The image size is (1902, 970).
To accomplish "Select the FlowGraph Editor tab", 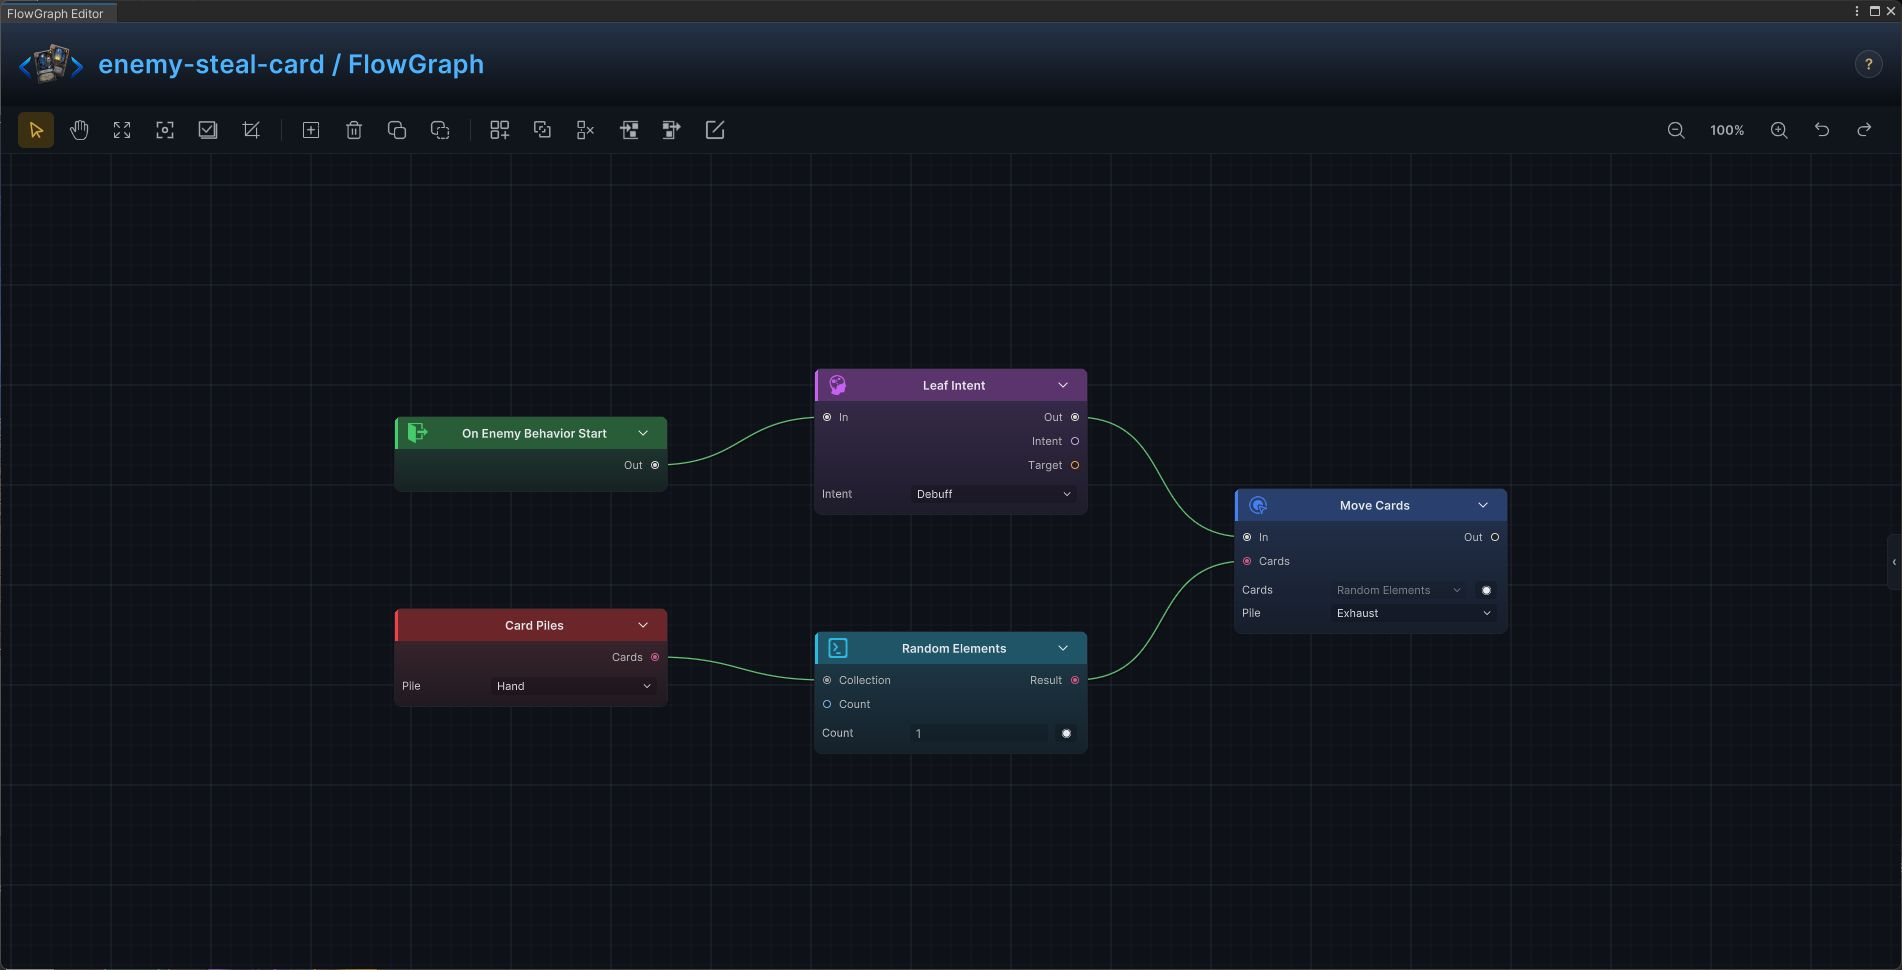I will pyautogui.click(x=58, y=13).
